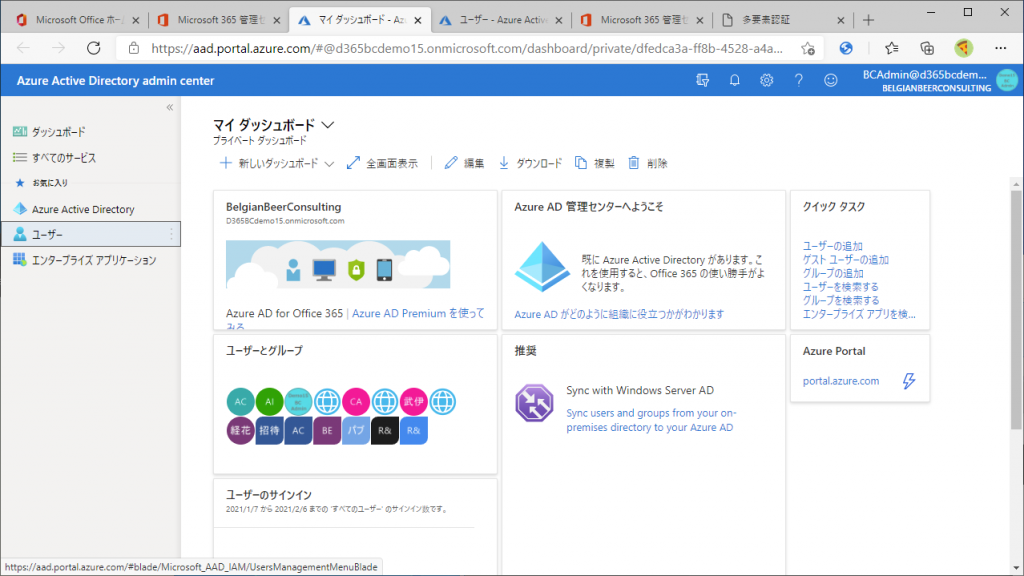Screen dimensions: 1024x576
Task: Click the ユーザーとグループ tile title
Action: click(264, 351)
